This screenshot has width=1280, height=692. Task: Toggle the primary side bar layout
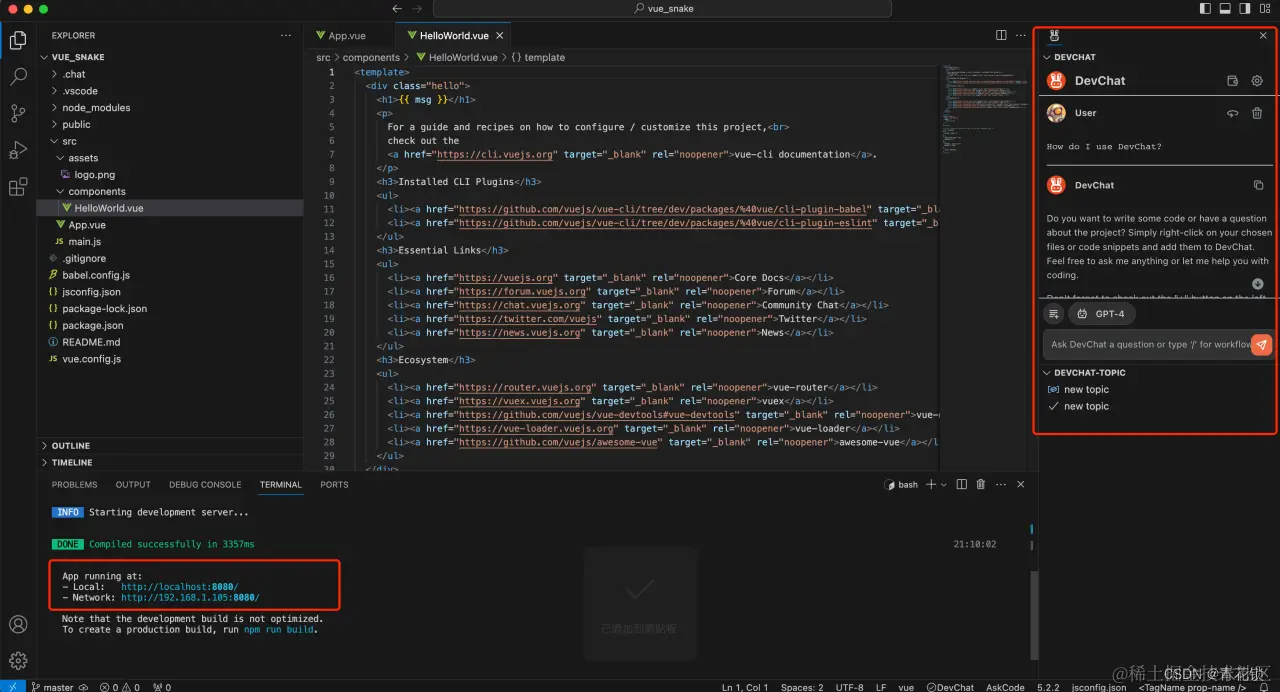(1205, 8)
